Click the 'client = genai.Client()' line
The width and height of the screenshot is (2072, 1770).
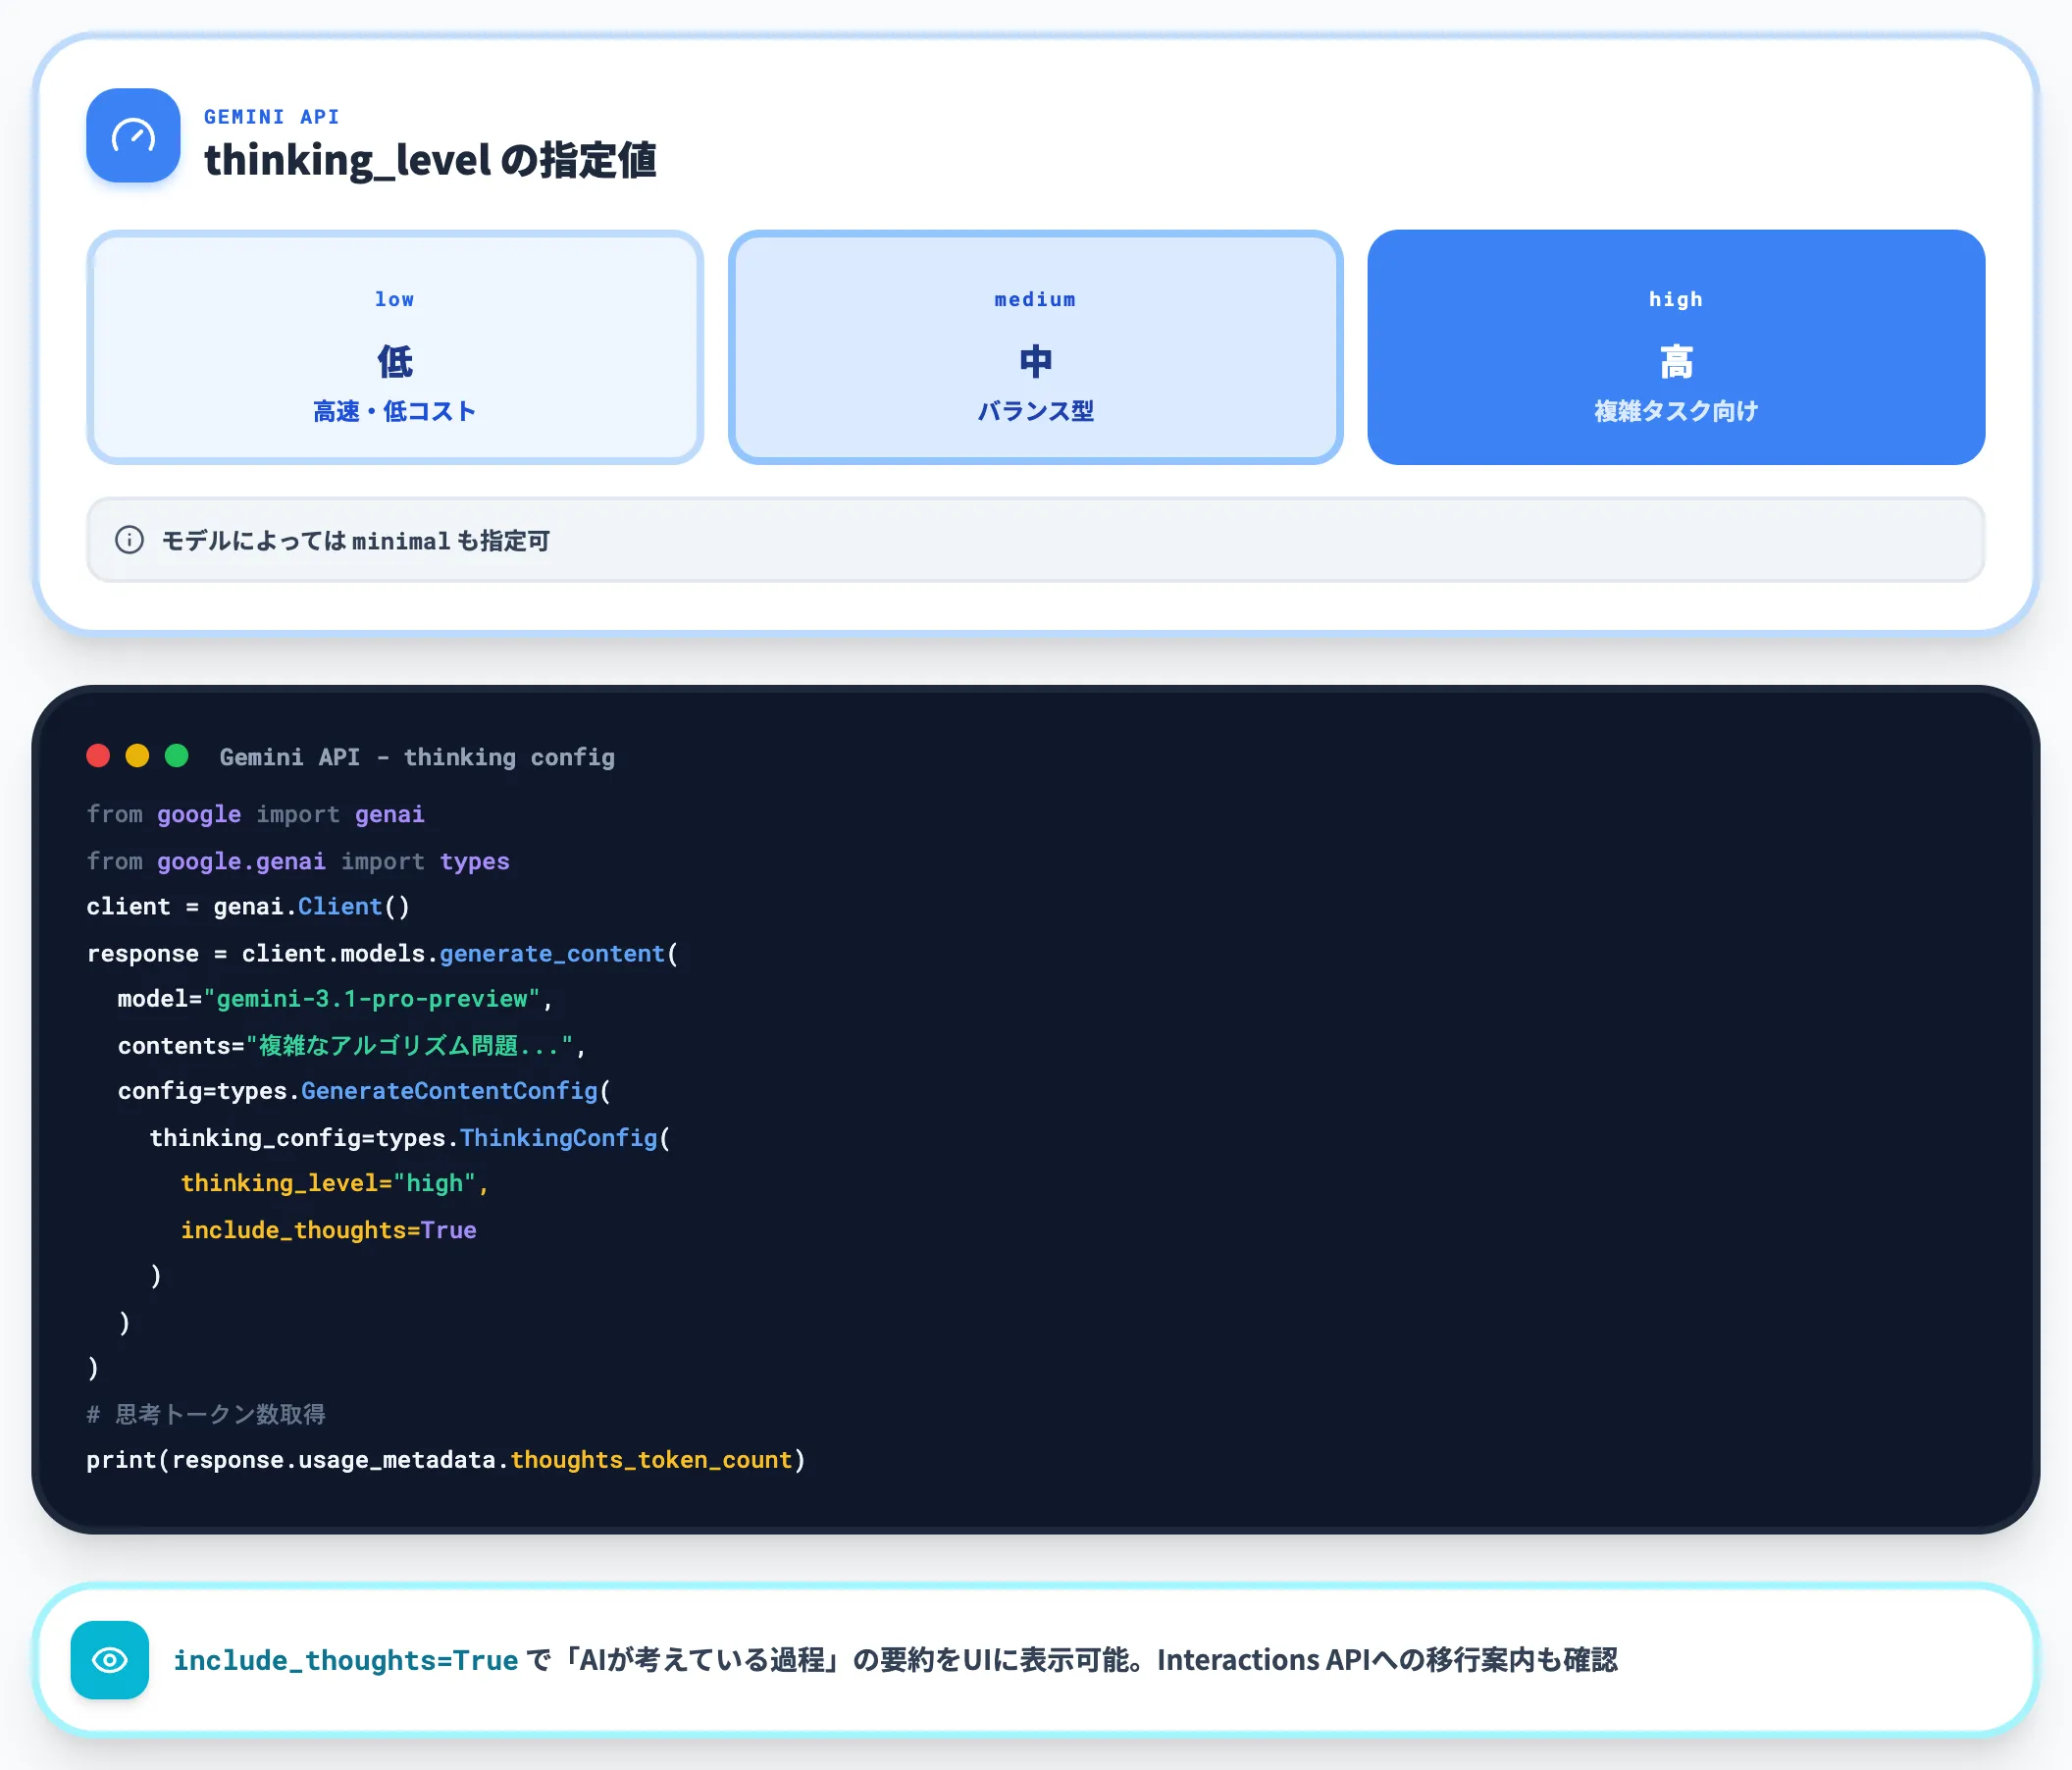pyautogui.click(x=248, y=907)
